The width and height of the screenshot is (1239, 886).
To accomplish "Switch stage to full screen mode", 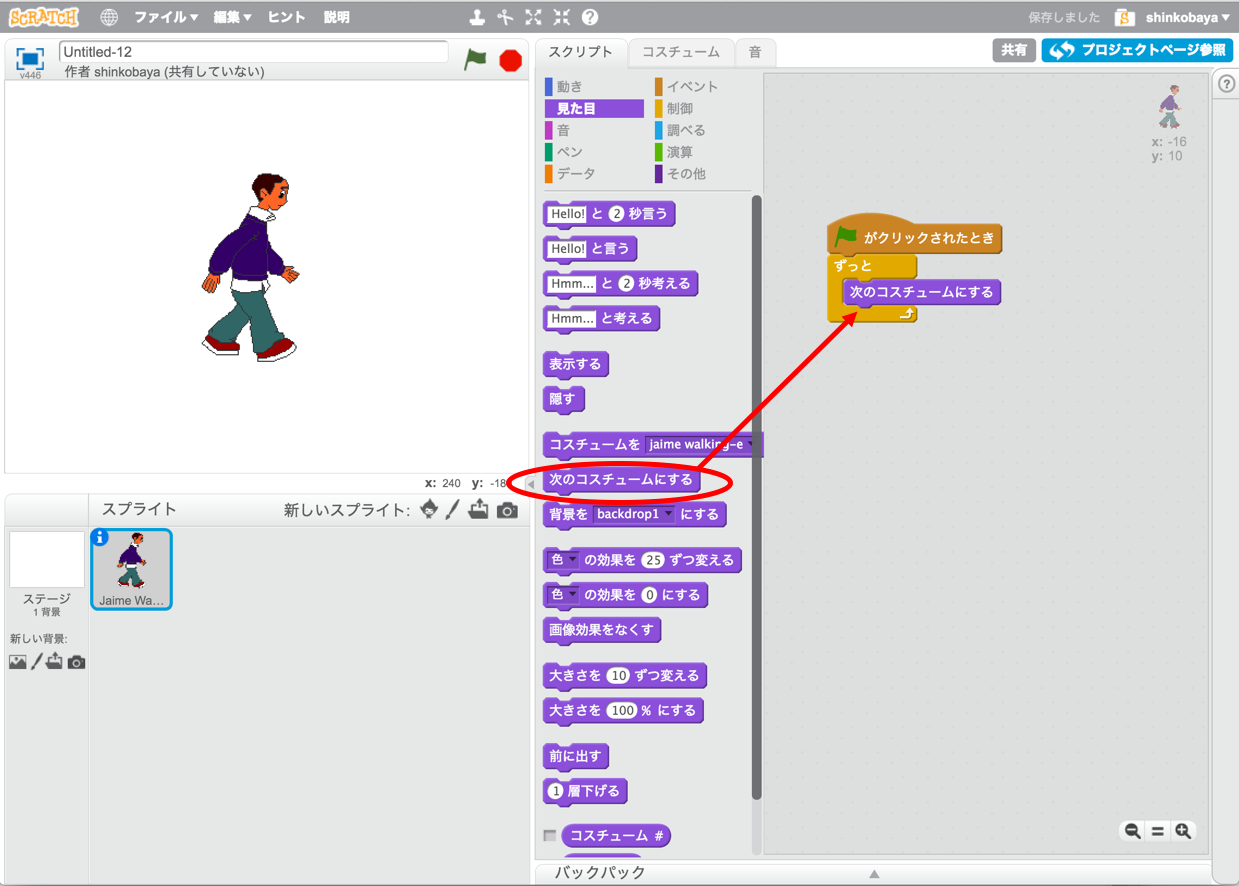I will [x=30, y=58].
